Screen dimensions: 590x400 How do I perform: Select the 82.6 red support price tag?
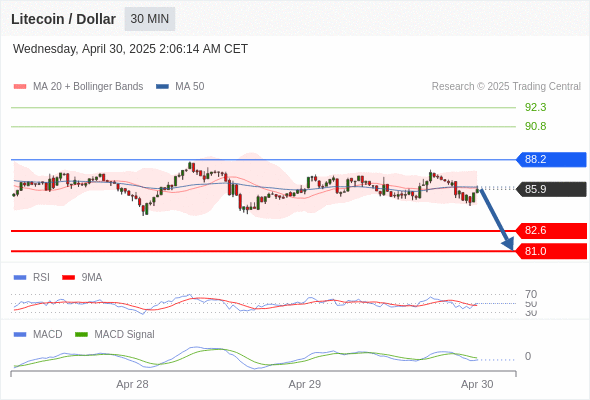tap(551, 231)
